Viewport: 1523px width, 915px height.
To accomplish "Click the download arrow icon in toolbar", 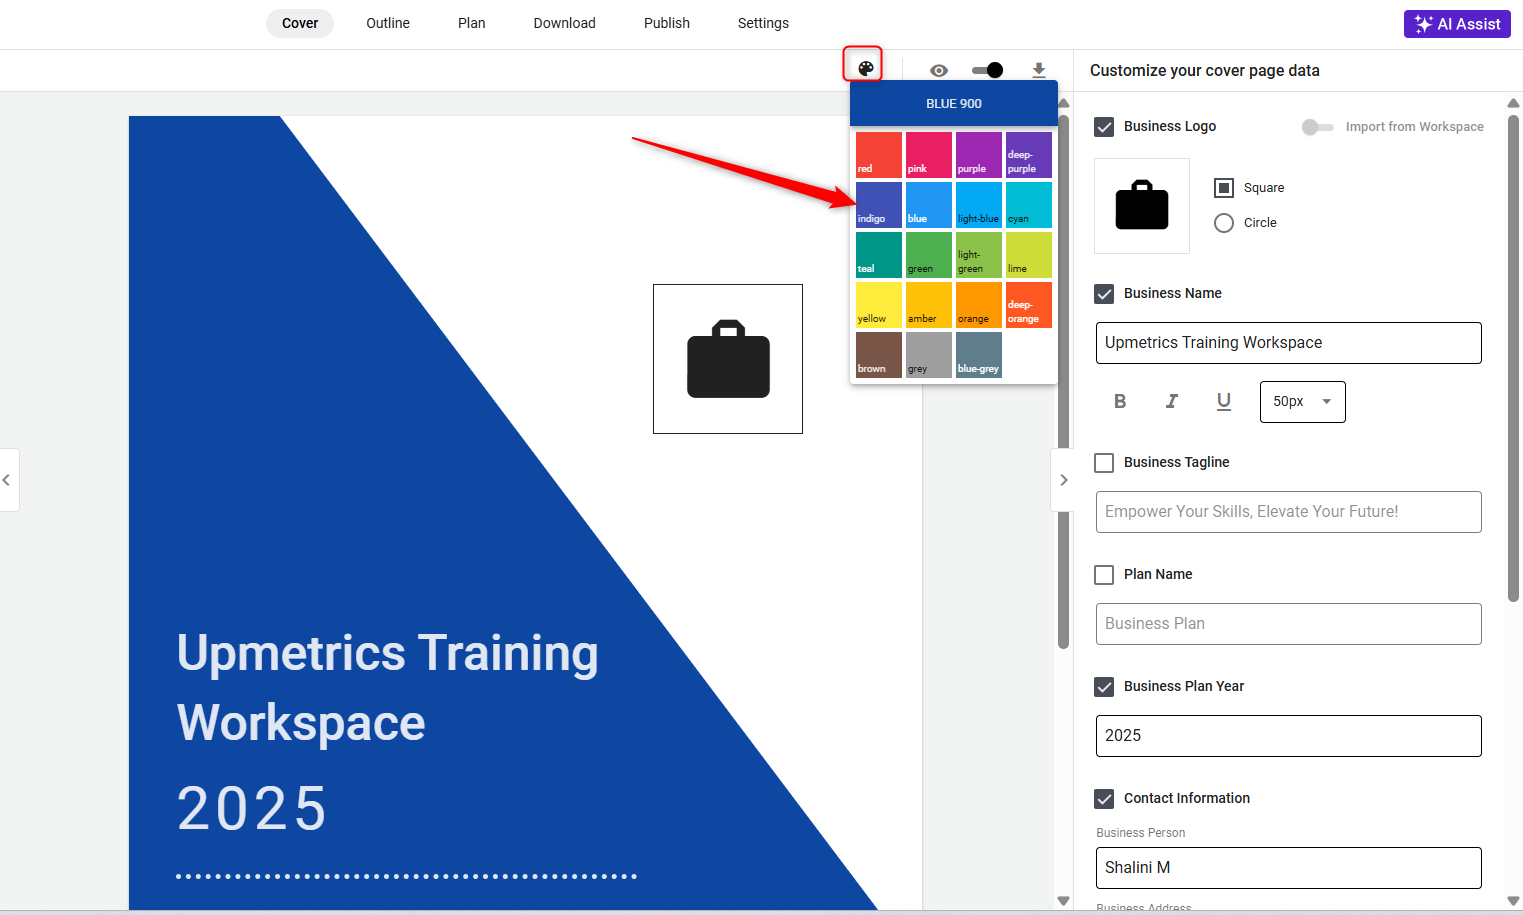I will pos(1039,70).
